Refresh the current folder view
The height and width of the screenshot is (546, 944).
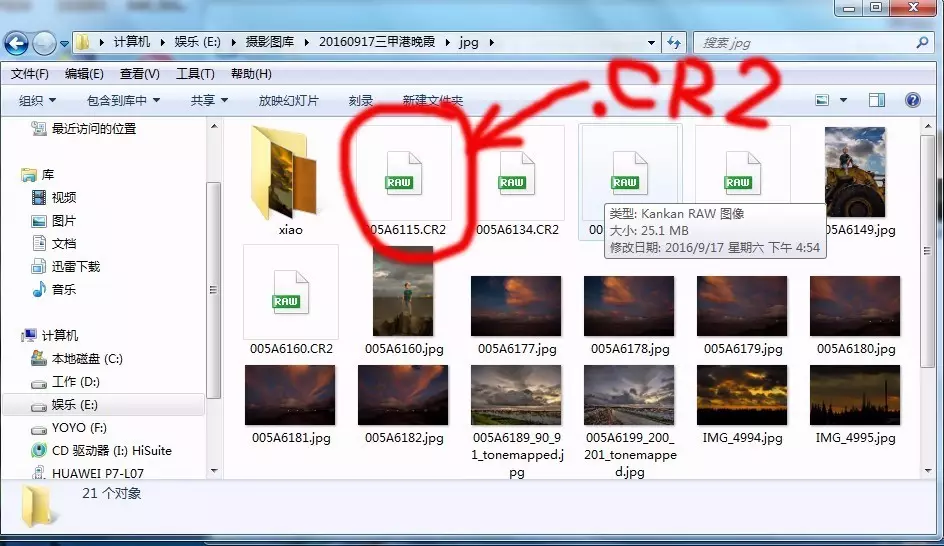[x=674, y=43]
